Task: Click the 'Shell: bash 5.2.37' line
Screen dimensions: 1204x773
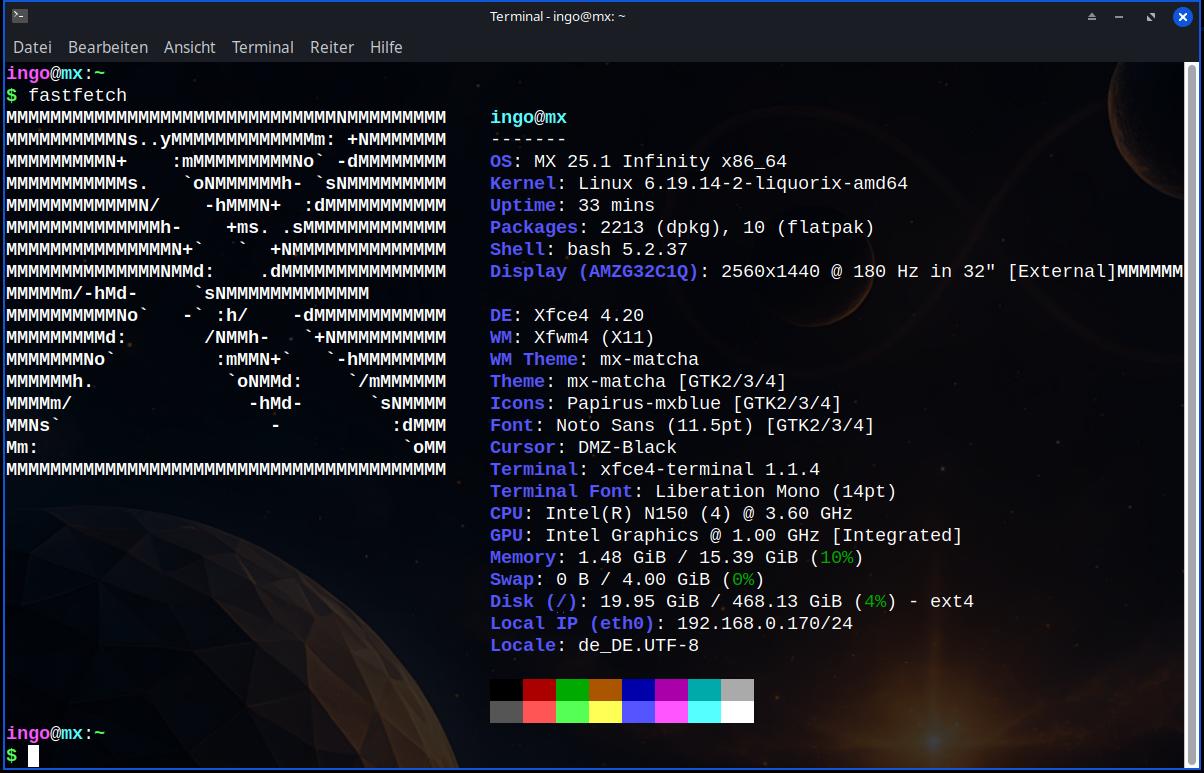Action: point(589,249)
